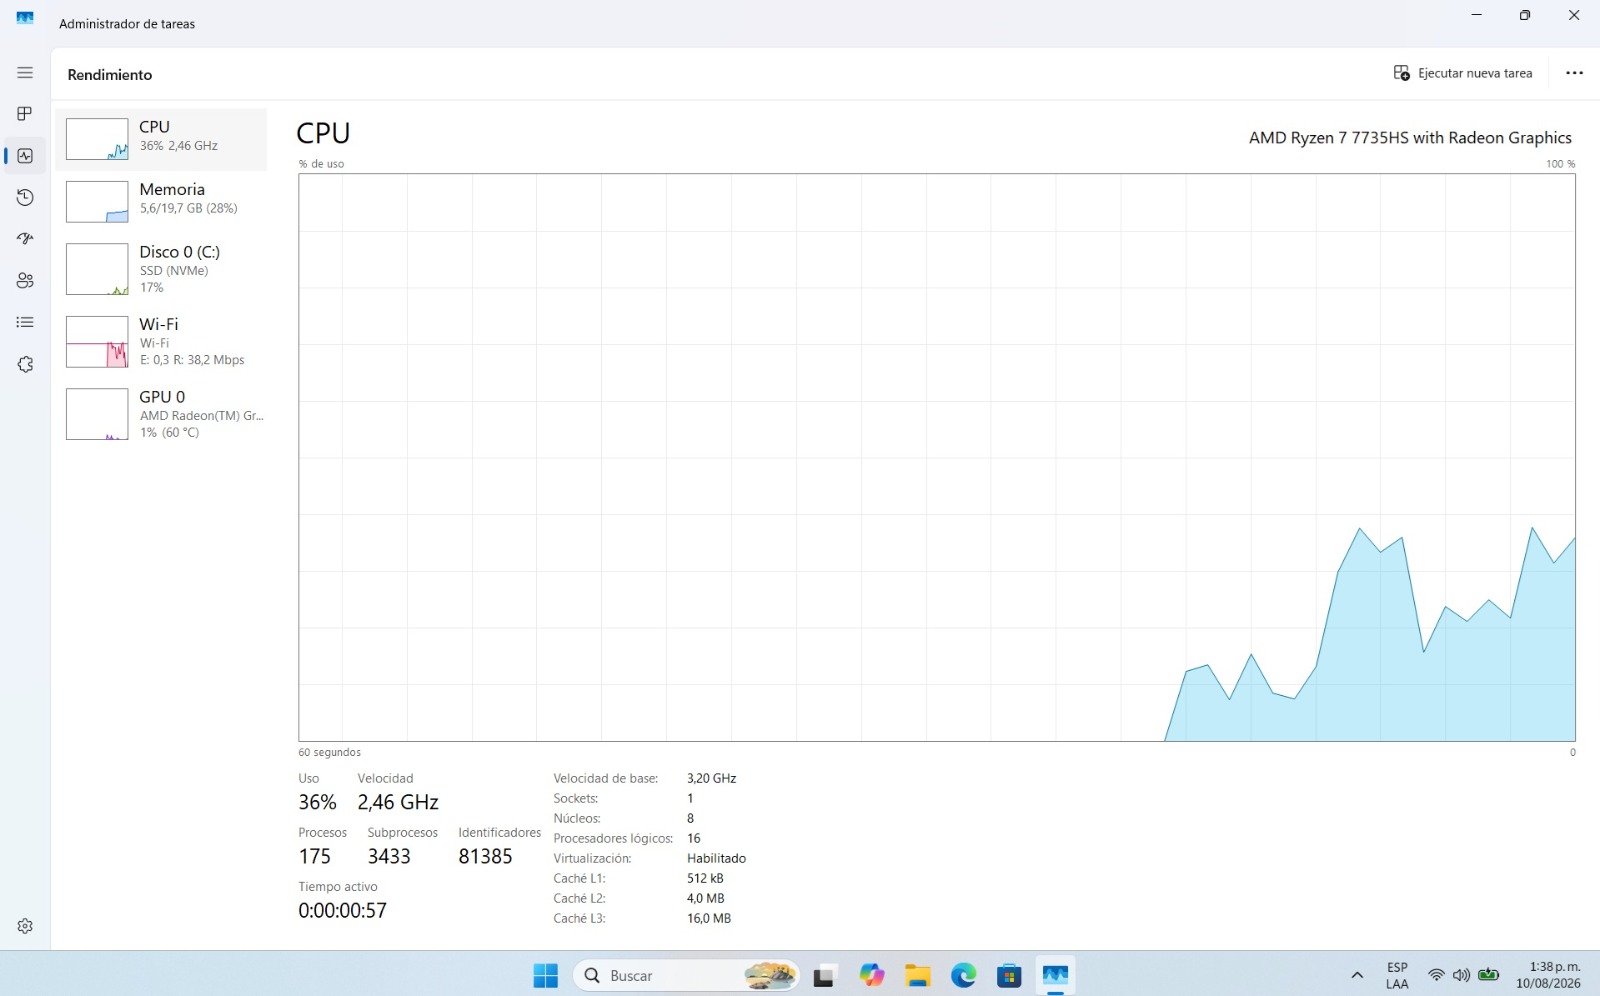Click the base speed 3,20 GHz value
Screen dimensions: 1600x996
point(711,778)
